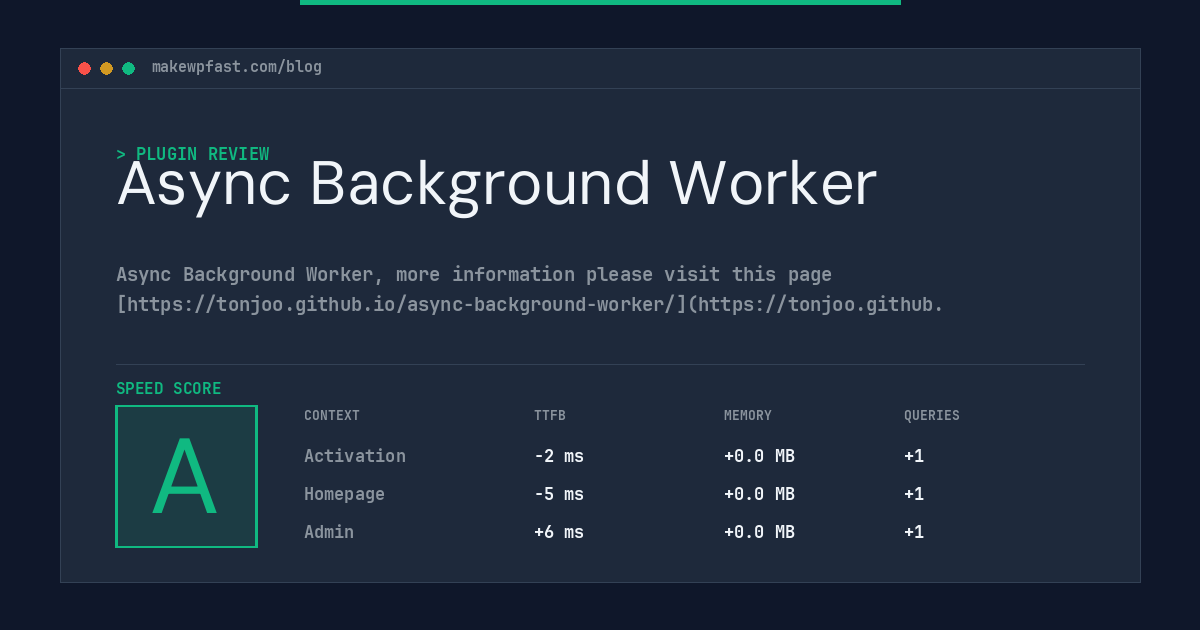1200x630 pixels.
Task: Click the Activation row queries value
Action: coord(914,456)
